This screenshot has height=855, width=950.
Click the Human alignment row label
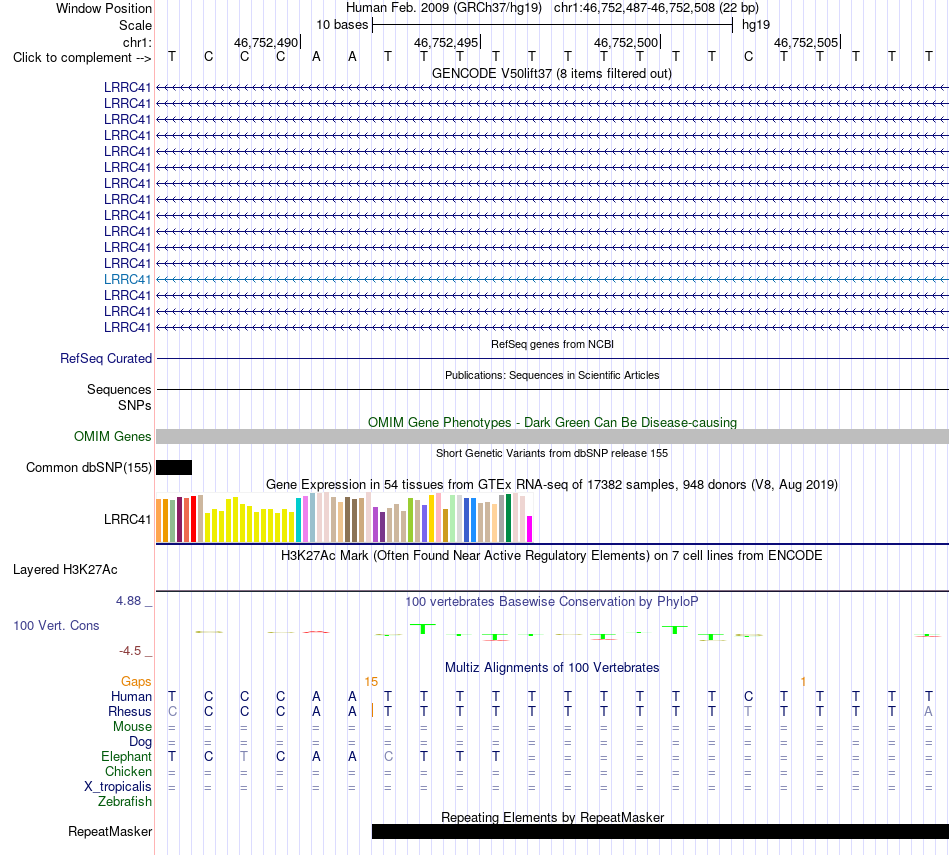click(131, 696)
